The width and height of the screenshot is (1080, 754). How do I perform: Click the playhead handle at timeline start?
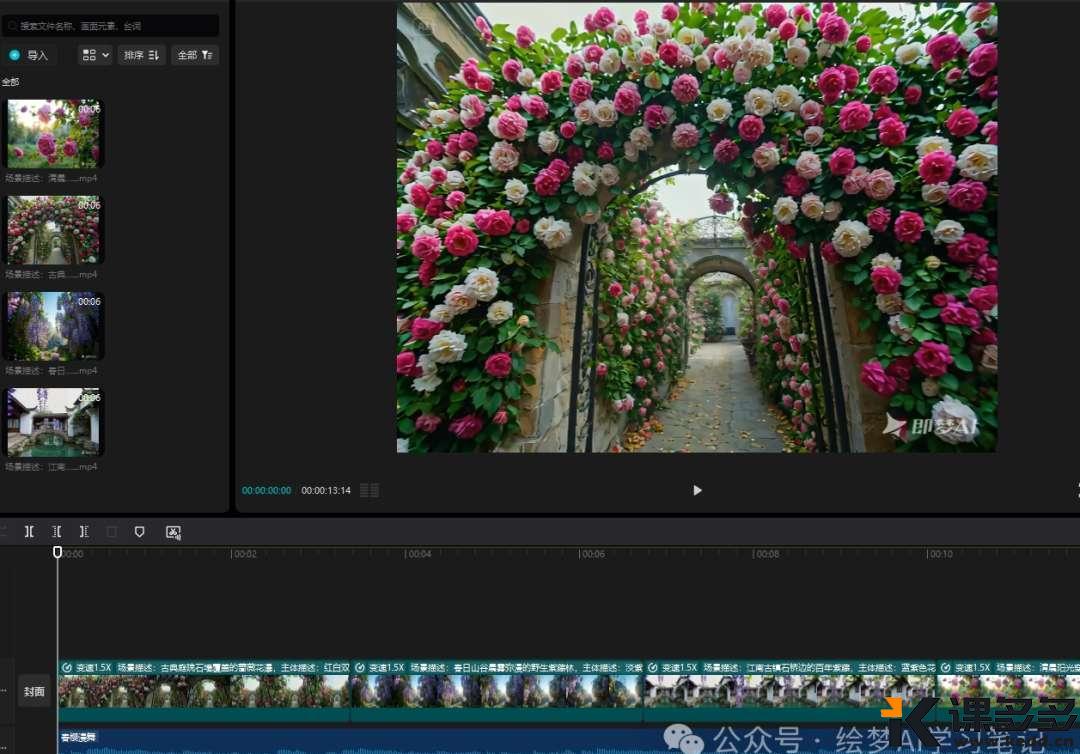pyautogui.click(x=57, y=552)
